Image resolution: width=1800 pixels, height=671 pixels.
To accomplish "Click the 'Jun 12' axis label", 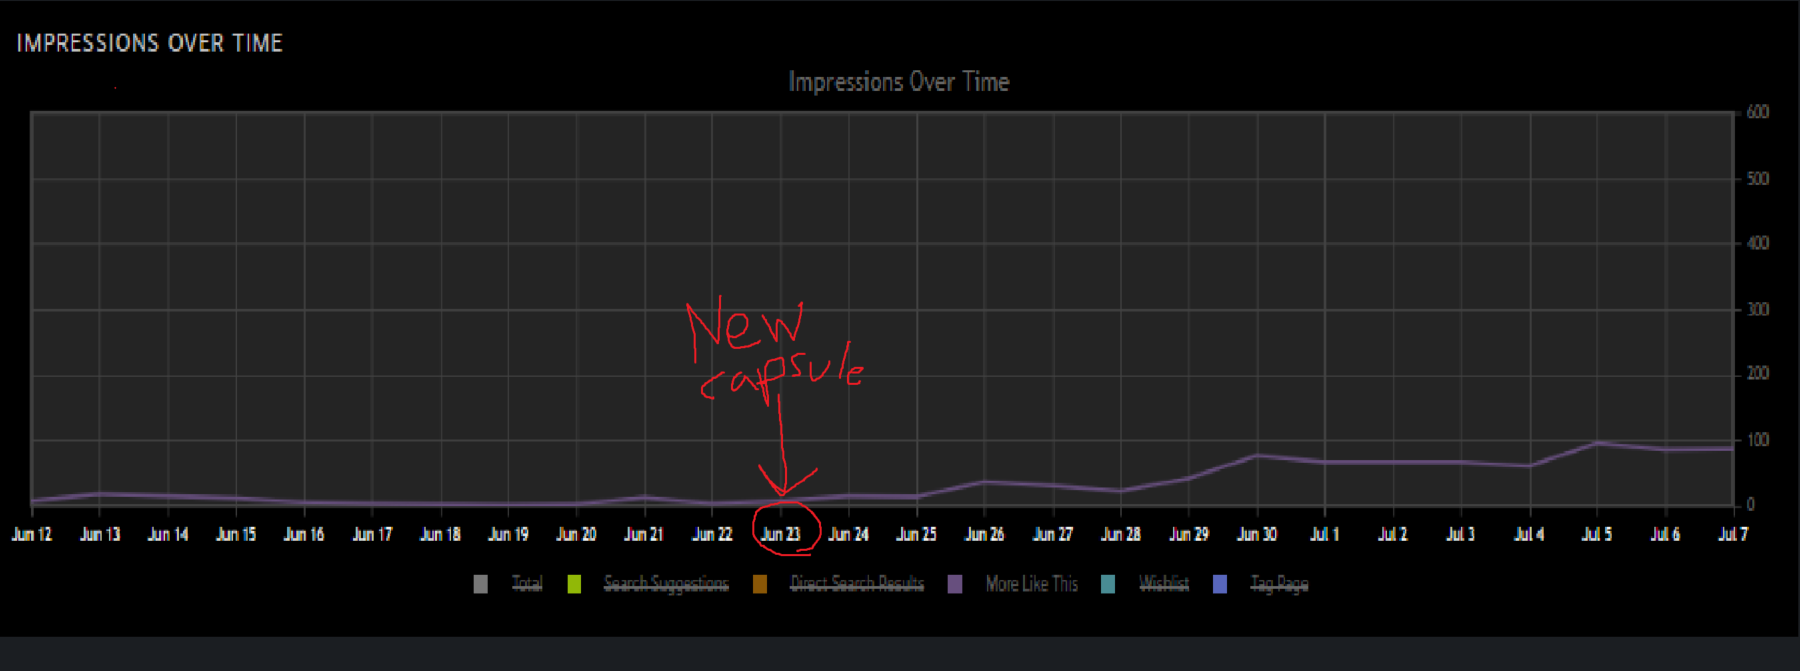I will [32, 534].
